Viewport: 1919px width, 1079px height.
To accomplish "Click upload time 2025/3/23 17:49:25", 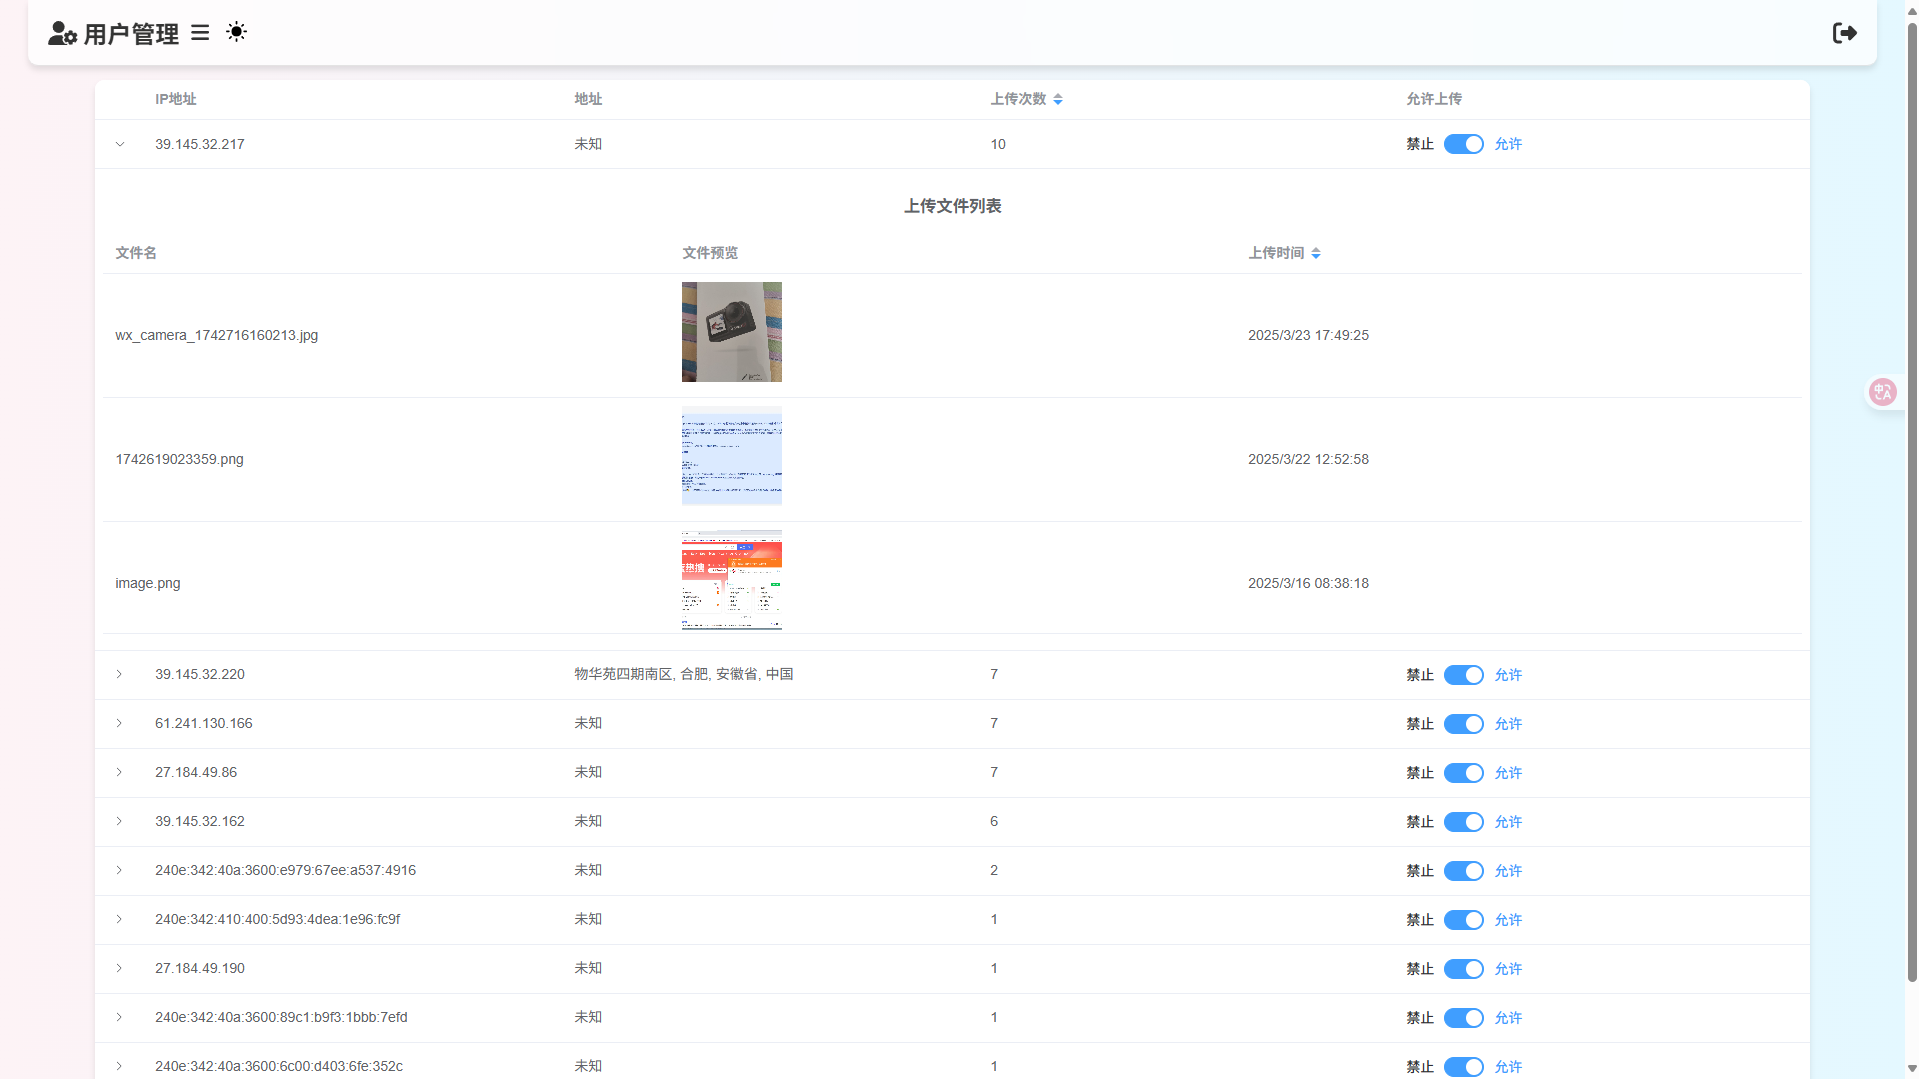I will [x=1308, y=335].
